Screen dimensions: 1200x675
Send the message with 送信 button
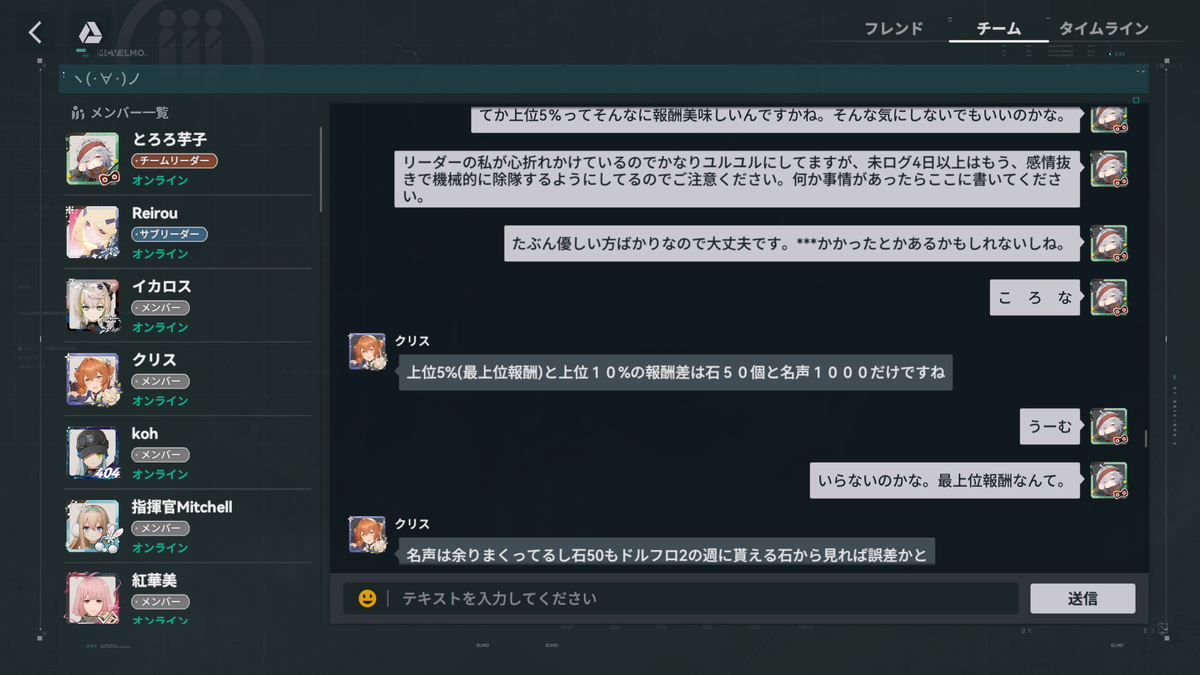click(1083, 598)
